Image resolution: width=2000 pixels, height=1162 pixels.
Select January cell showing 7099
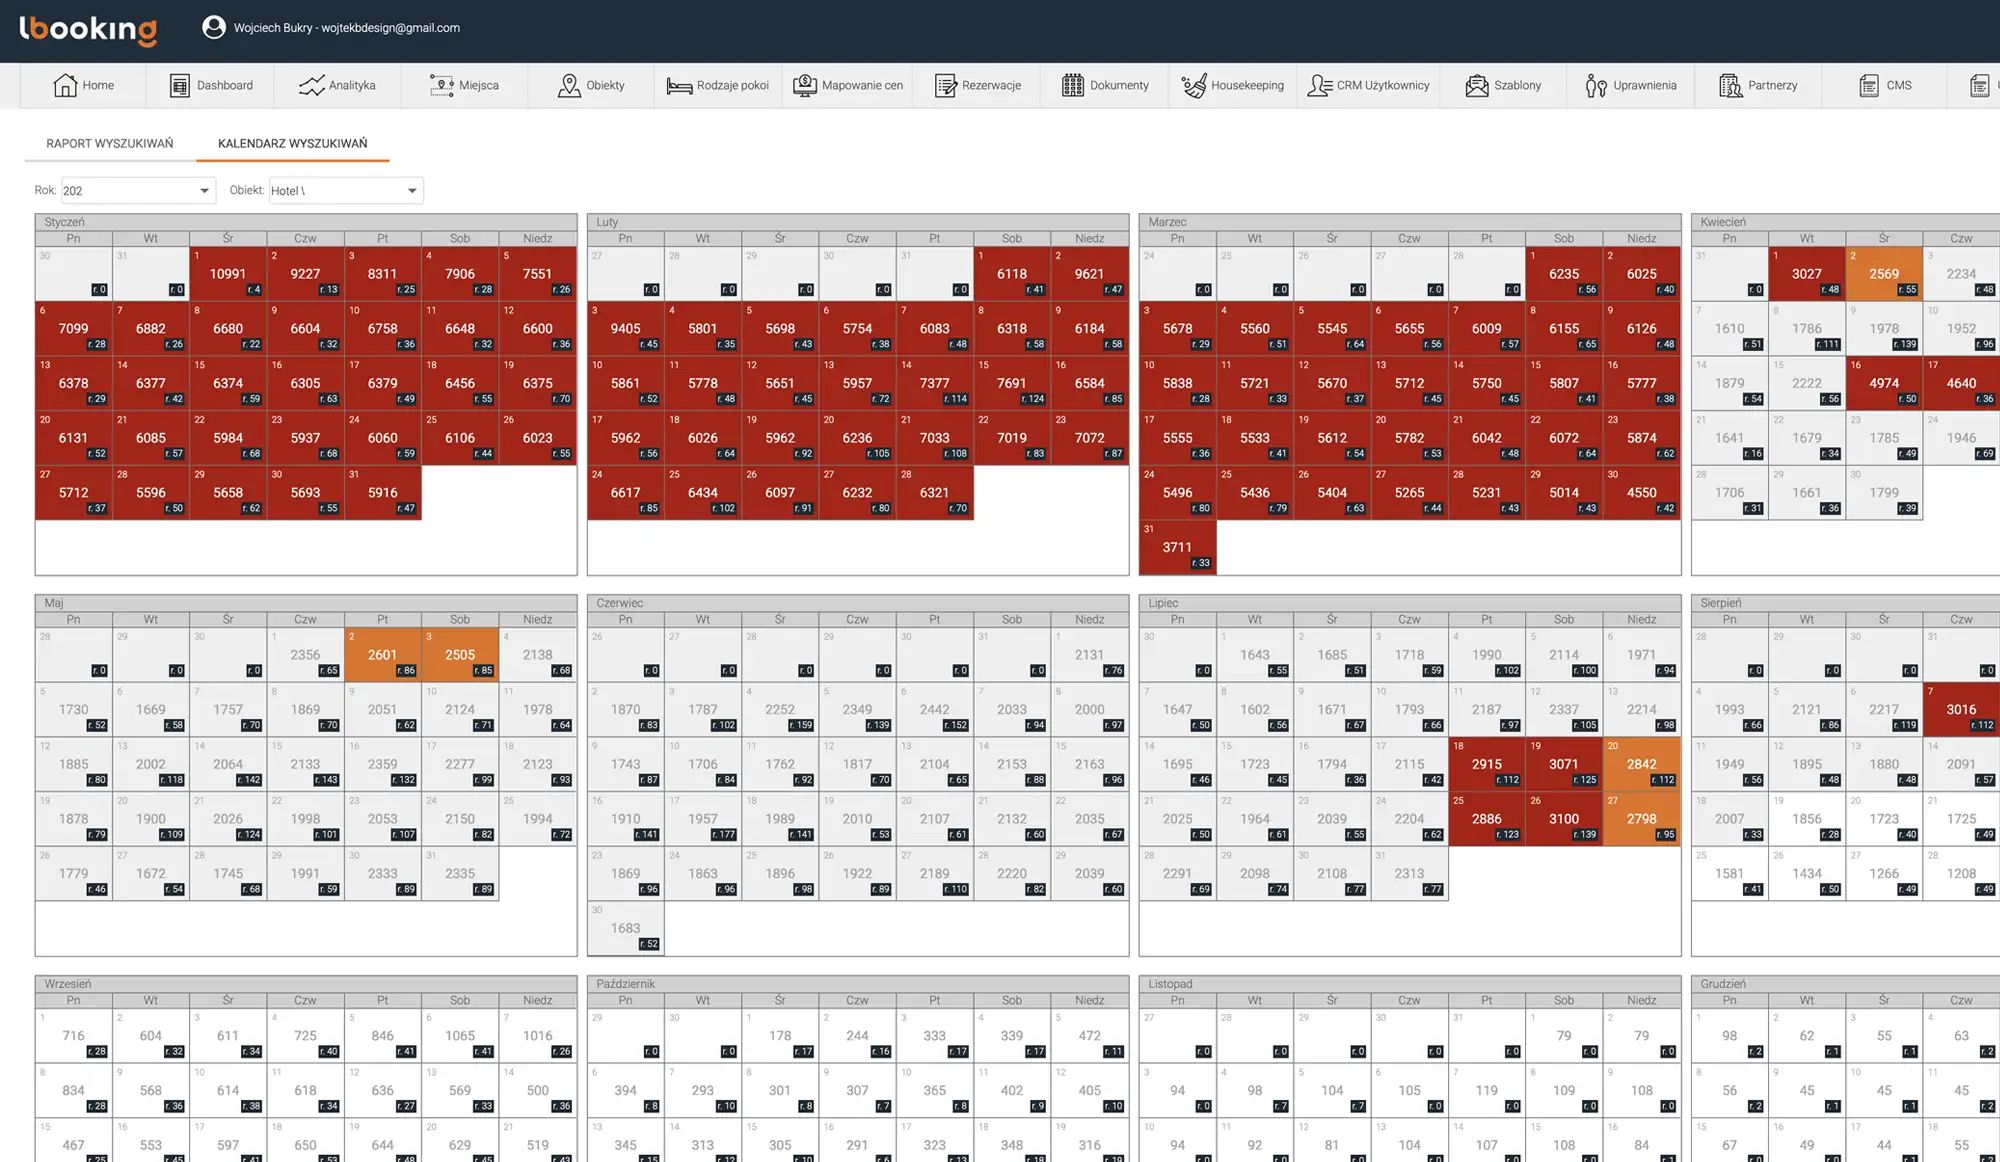coord(74,328)
